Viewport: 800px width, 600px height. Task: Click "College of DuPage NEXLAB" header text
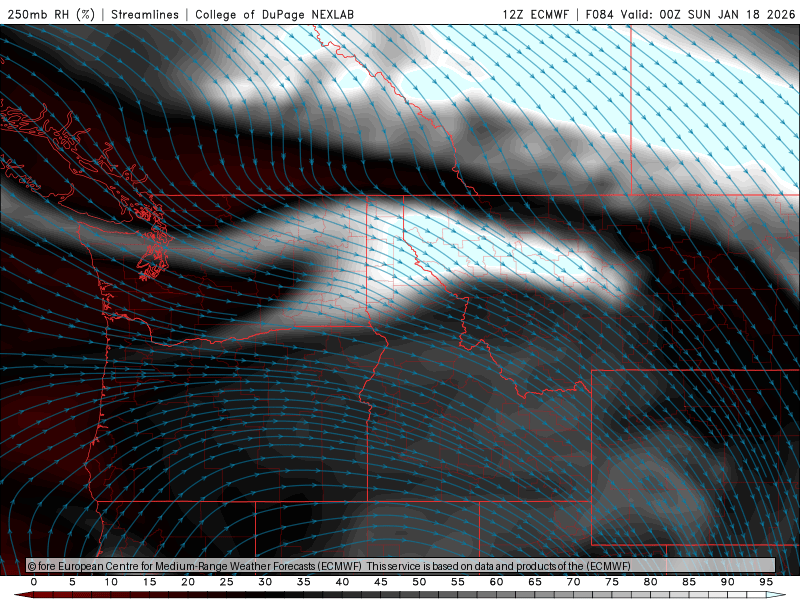274,14
